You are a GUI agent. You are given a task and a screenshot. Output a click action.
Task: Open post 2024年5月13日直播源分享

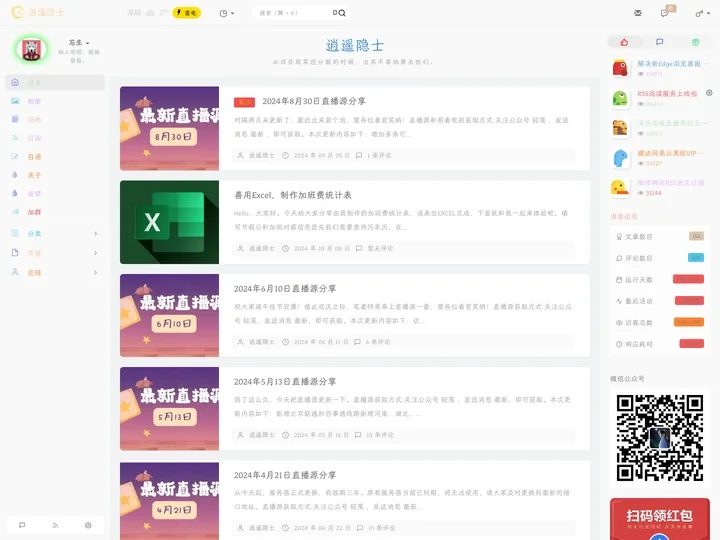coord(285,382)
